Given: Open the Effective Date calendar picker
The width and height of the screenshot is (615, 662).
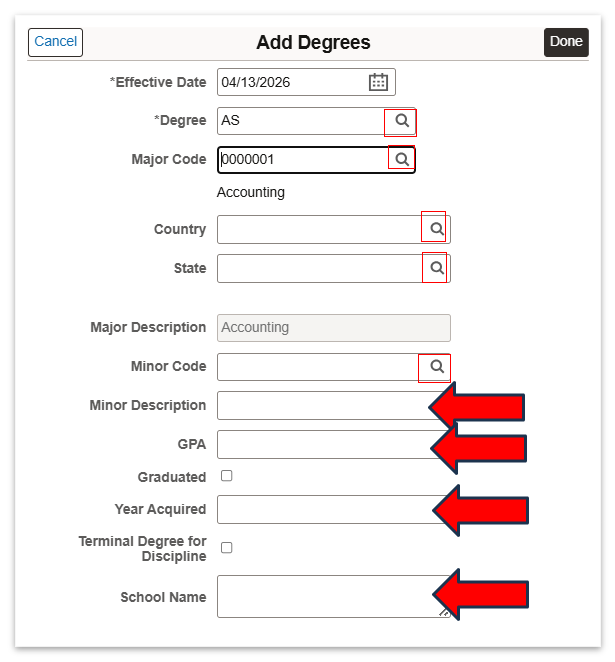Looking at the screenshot, I should pyautogui.click(x=378, y=82).
